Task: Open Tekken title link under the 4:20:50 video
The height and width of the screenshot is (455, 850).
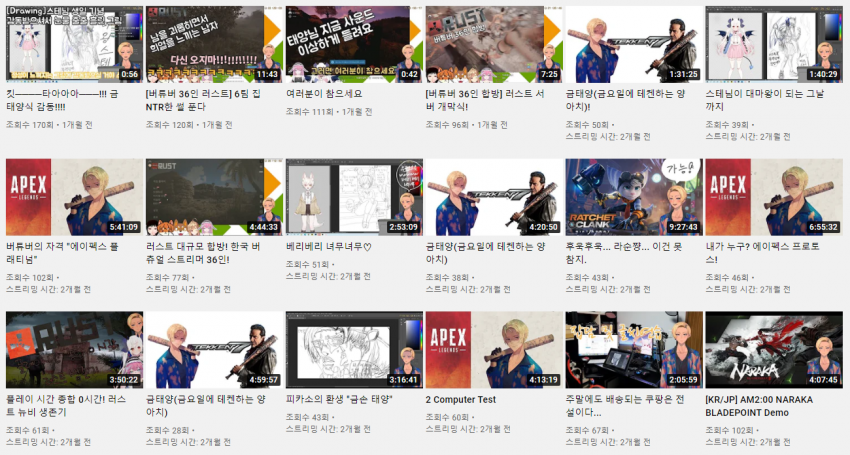Action: tap(485, 253)
